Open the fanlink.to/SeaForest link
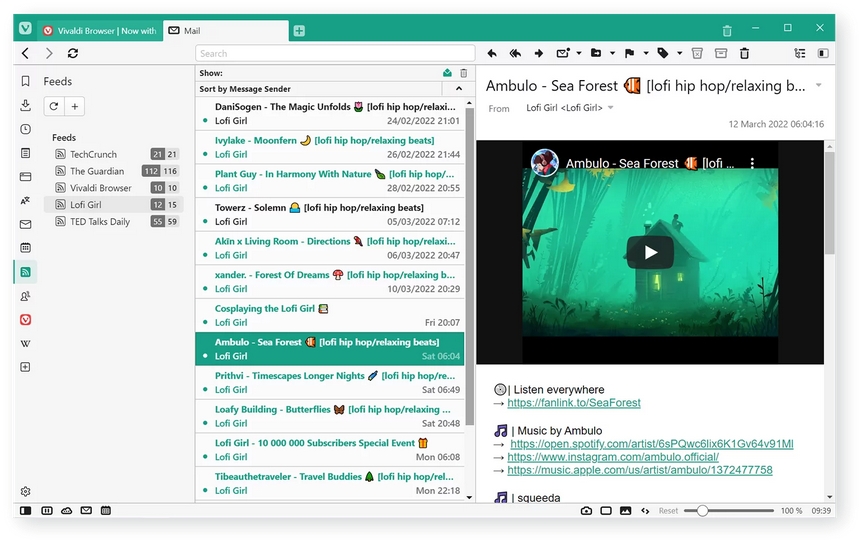860x541 pixels. 574,403
